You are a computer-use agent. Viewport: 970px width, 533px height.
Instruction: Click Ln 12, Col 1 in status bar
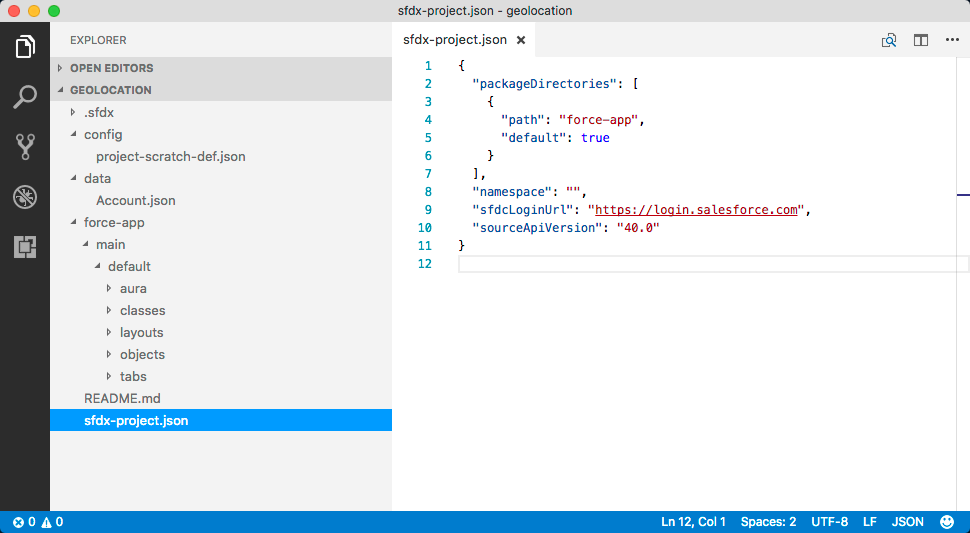click(x=693, y=522)
